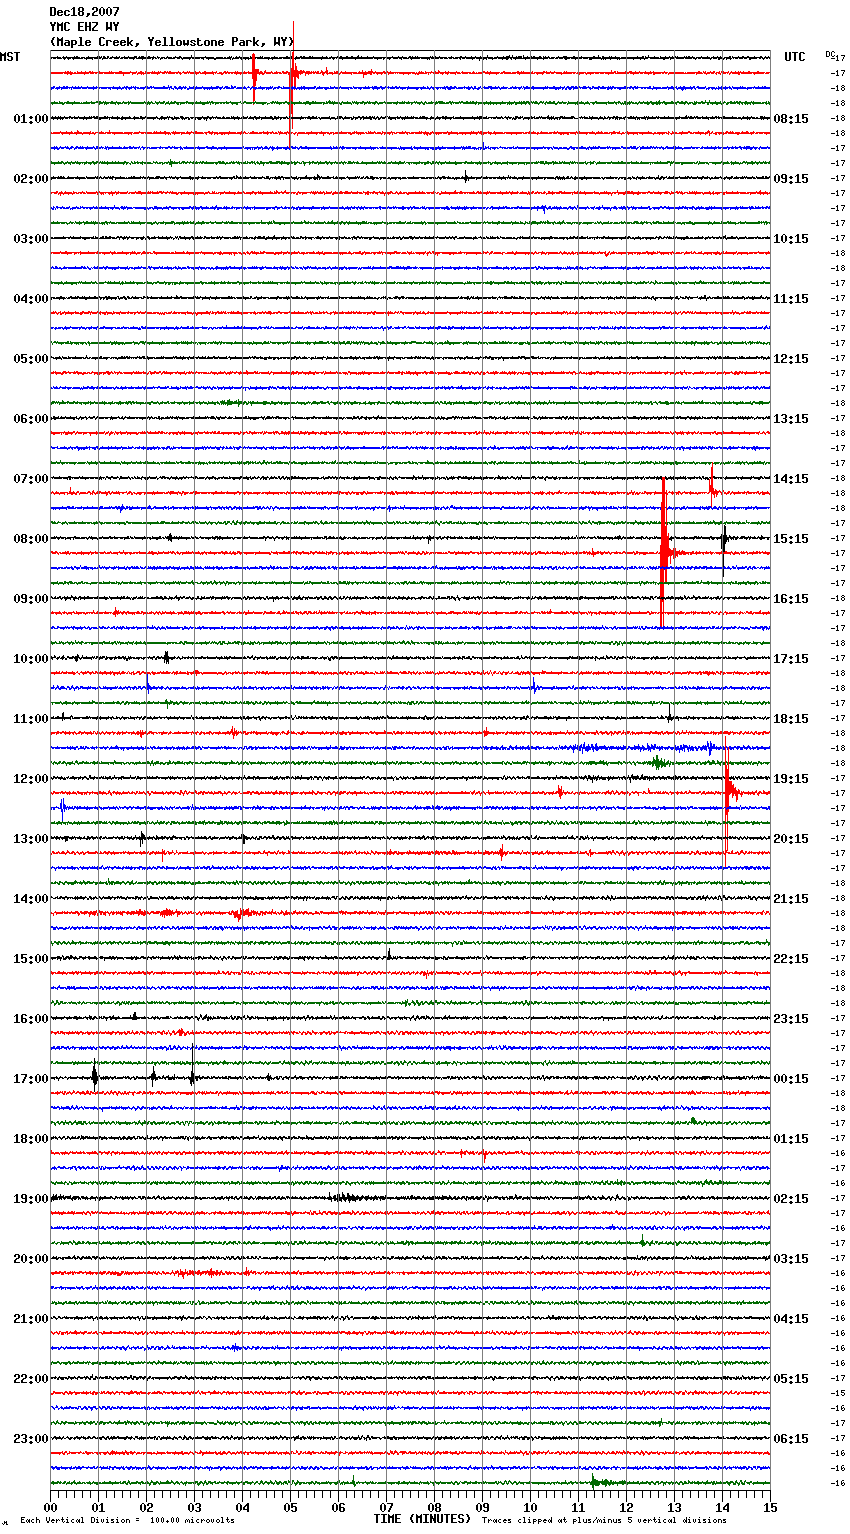Click the 10:00 MST time label
Image resolution: width=850 pixels, height=1534 pixels.
31,659
